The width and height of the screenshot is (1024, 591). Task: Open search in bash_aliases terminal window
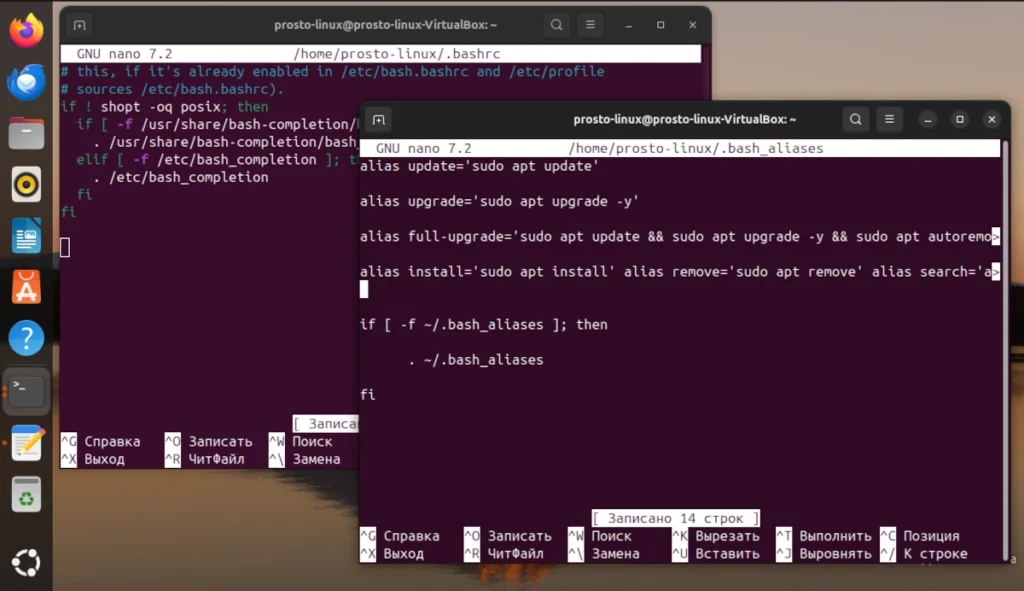pyautogui.click(x=856, y=120)
